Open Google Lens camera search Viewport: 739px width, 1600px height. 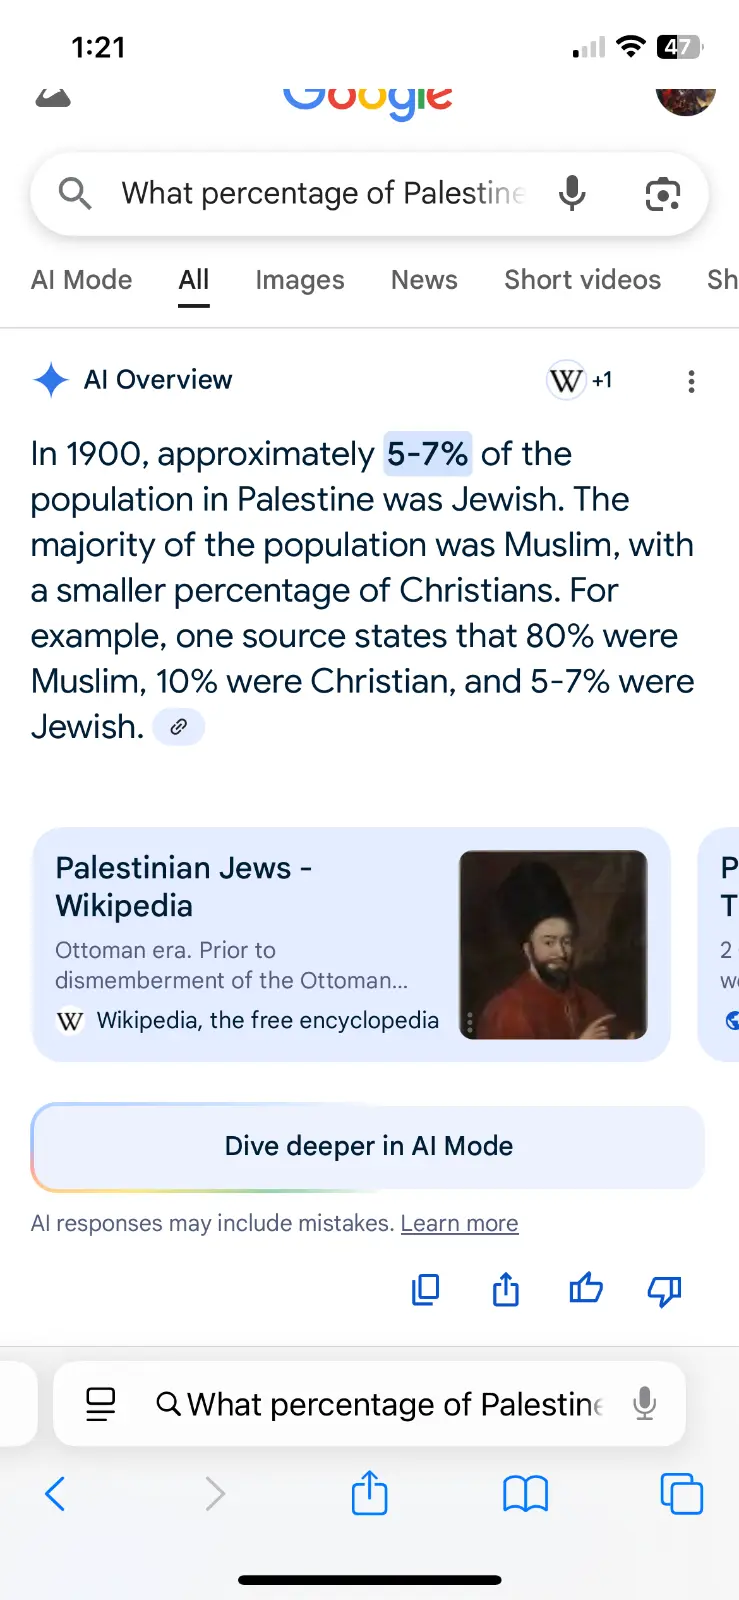[x=662, y=193]
